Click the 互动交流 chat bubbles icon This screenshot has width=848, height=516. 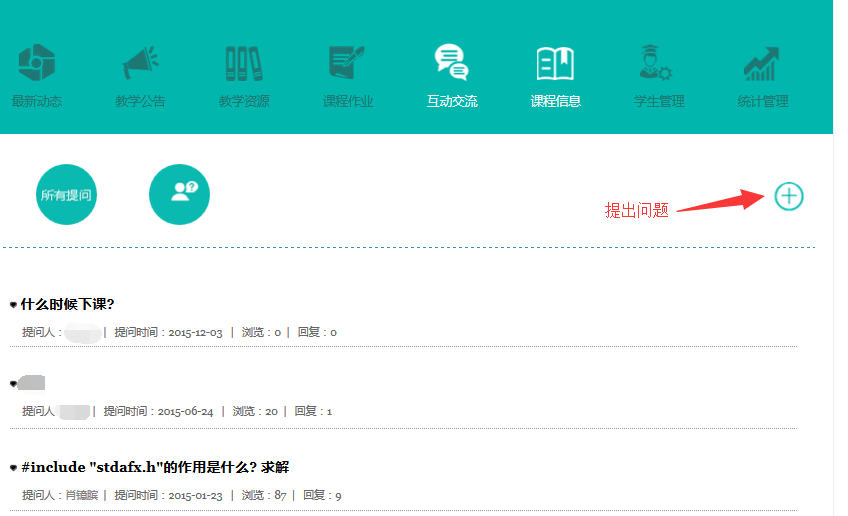click(451, 62)
